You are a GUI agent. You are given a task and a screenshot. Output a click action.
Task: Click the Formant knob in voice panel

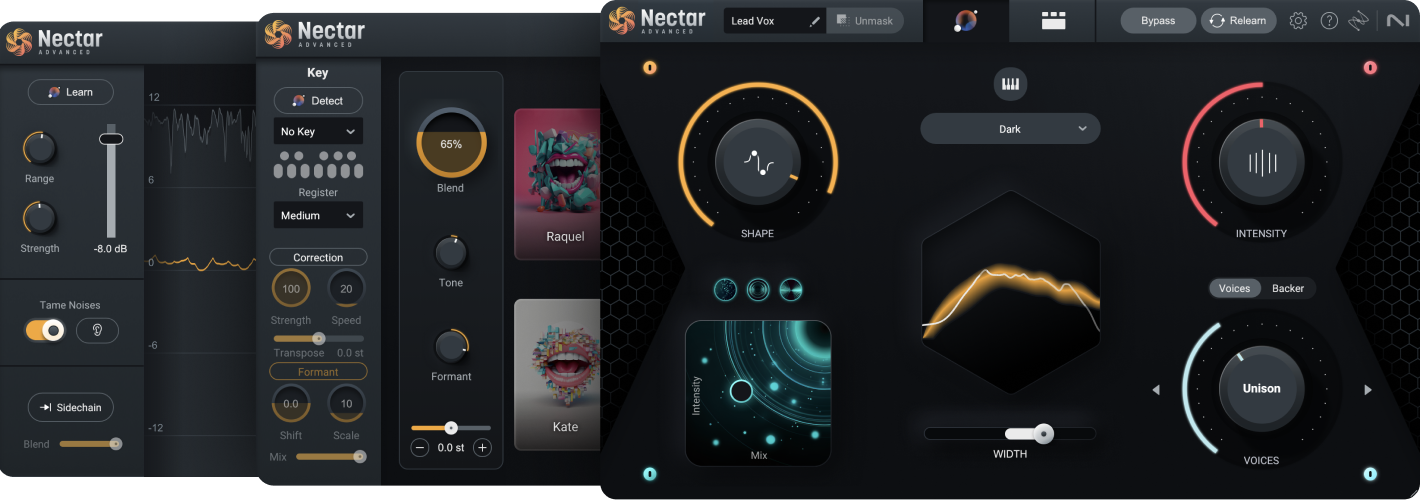pos(451,346)
